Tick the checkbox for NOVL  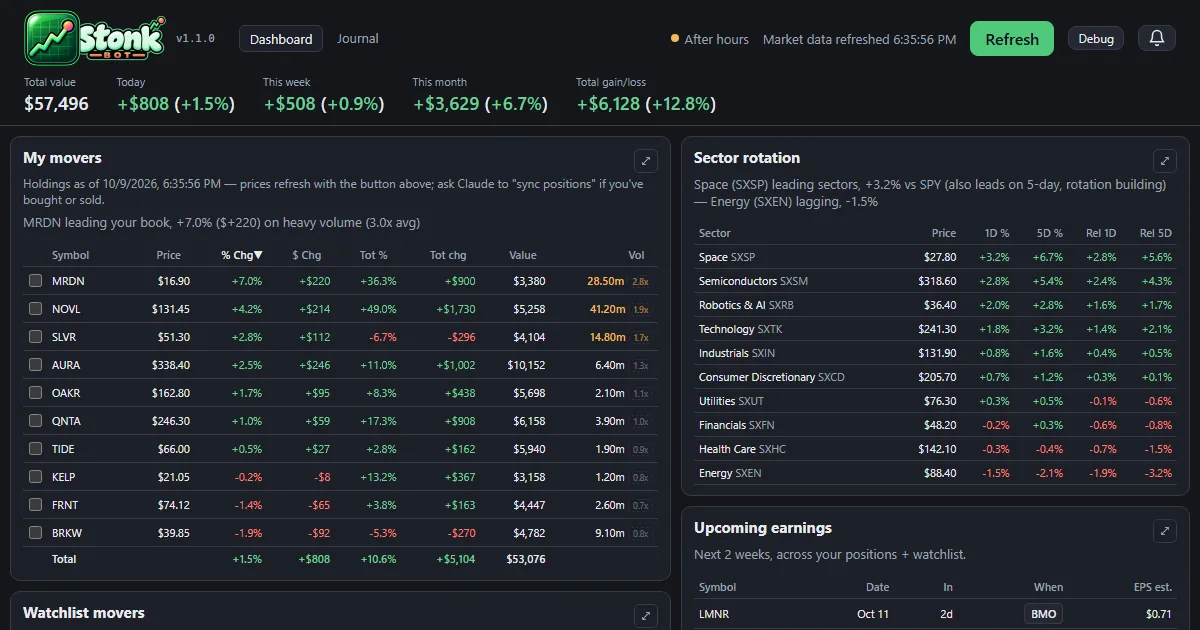pos(36,309)
